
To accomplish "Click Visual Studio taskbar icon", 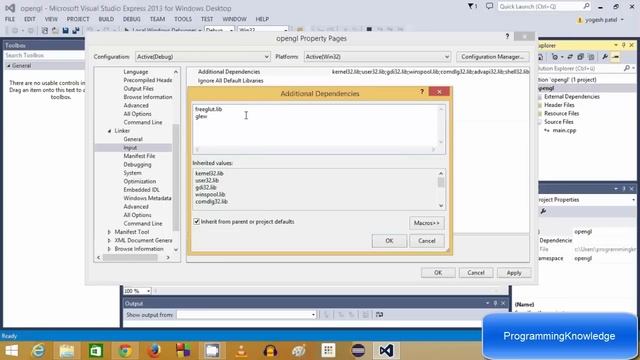I will pos(386,351).
